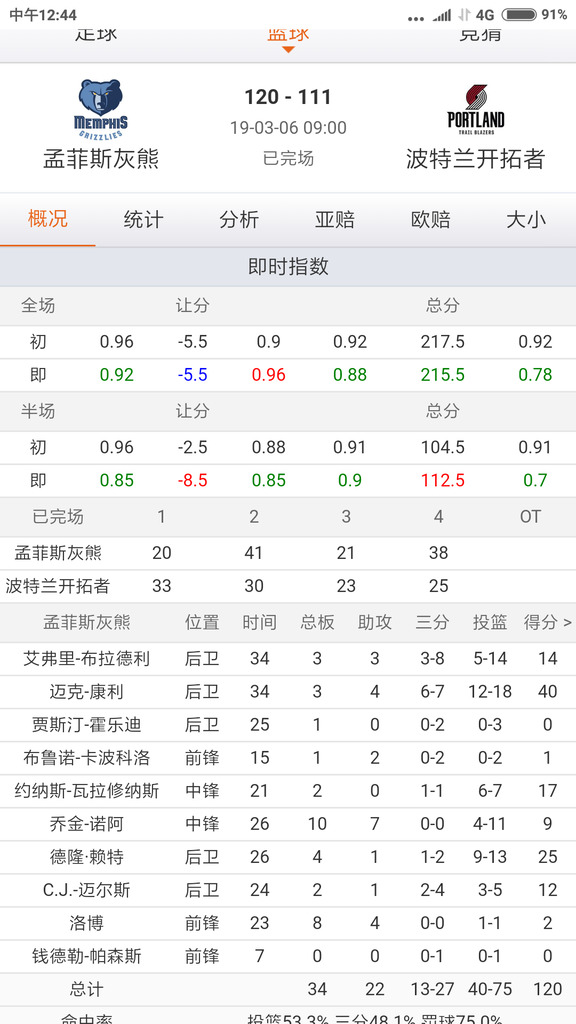Tap the 半场 label in odds table
Viewport: 576px width, 1024px height.
coord(38,411)
